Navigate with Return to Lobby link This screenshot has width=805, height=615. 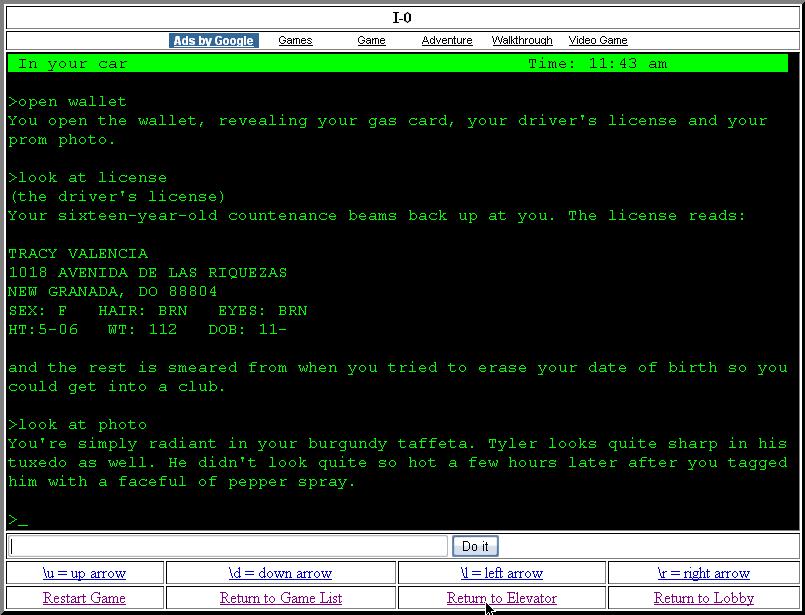click(x=703, y=598)
